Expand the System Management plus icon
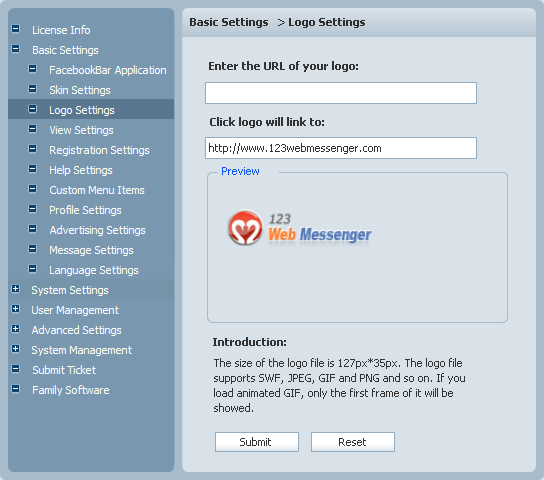The image size is (544, 480). pos(16,349)
